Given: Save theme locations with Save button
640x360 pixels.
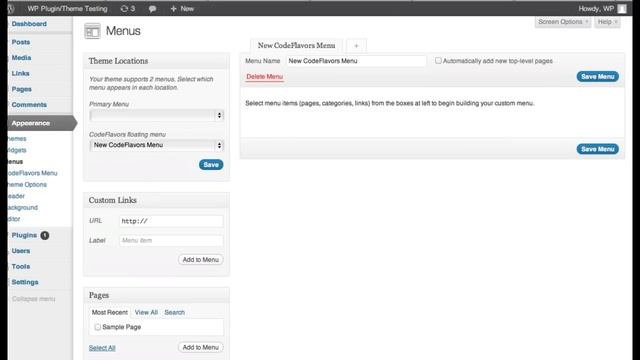Looking at the screenshot, I should [x=211, y=164].
